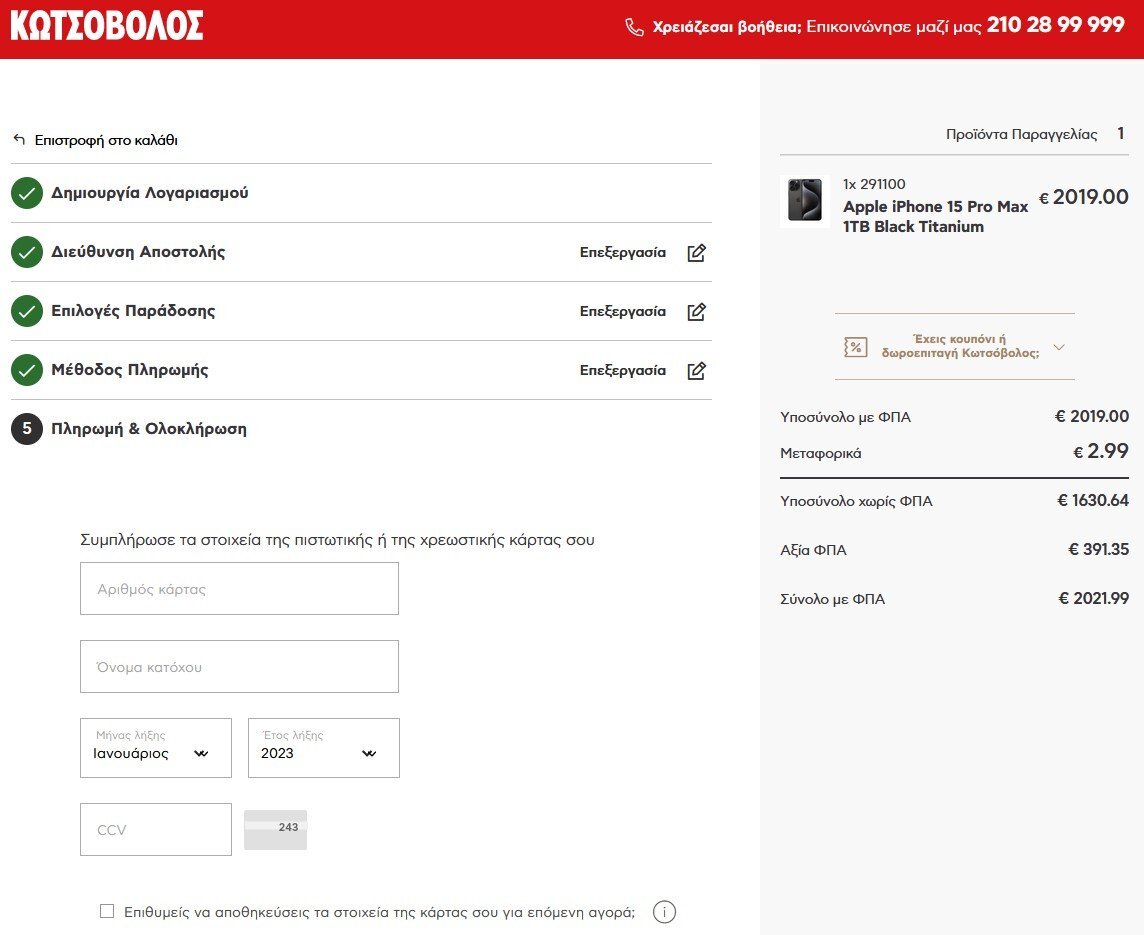Select the Δημιουργία Λογαριασμού step heading
Image resolution: width=1144 pixels, height=935 pixels.
pos(150,193)
